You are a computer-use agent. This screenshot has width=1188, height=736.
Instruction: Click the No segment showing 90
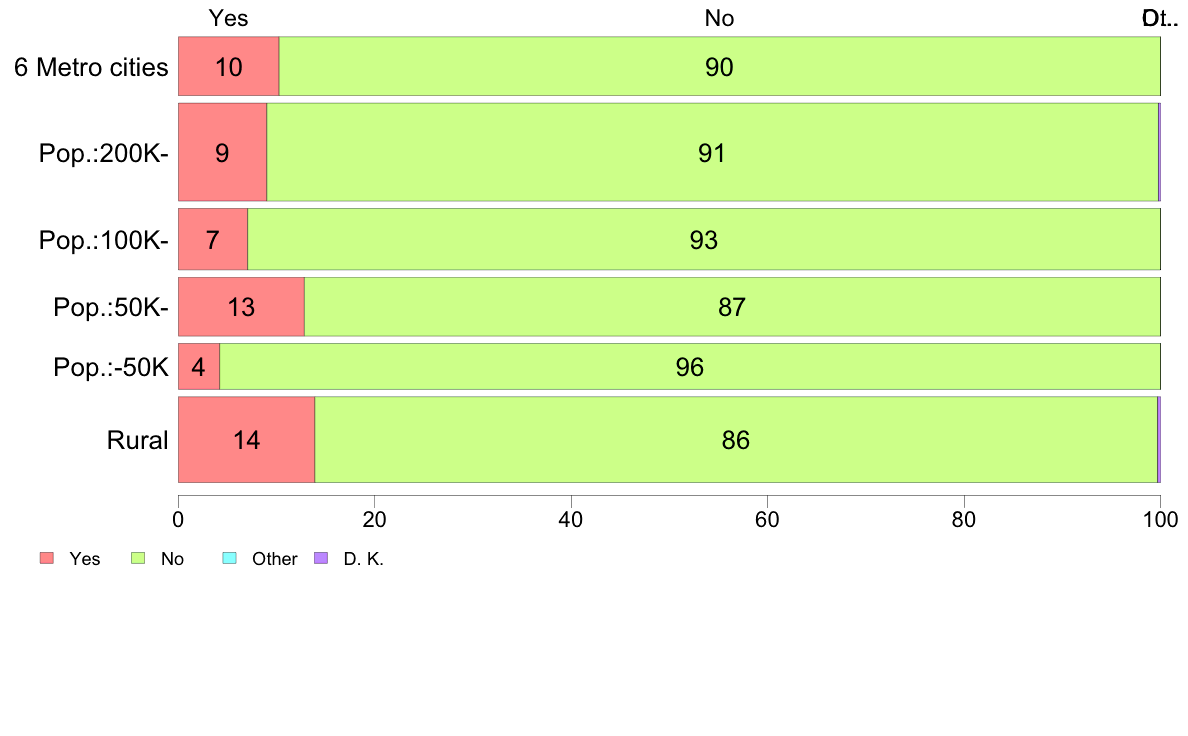[720, 66]
